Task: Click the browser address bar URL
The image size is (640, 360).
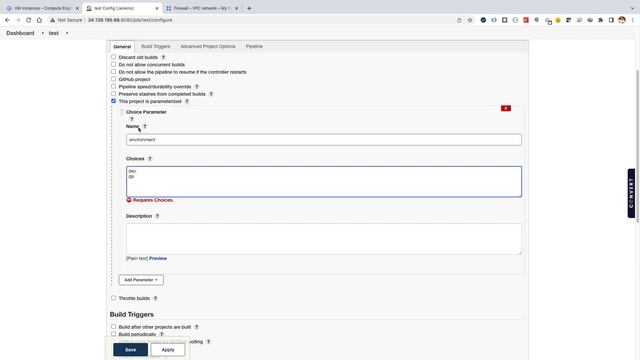Action: click(130, 20)
